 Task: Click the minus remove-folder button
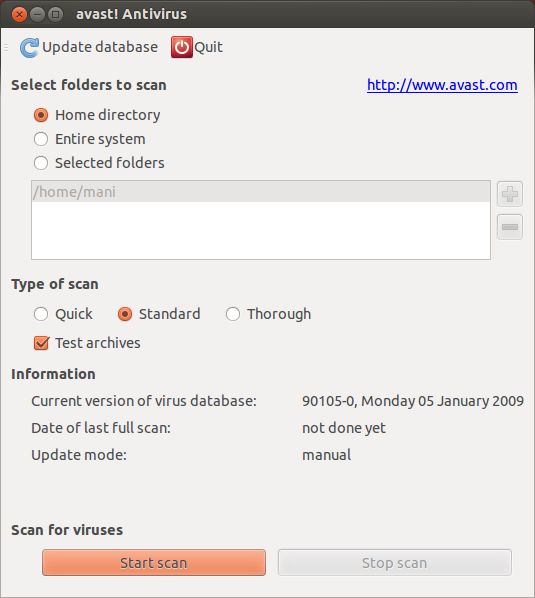(x=509, y=227)
